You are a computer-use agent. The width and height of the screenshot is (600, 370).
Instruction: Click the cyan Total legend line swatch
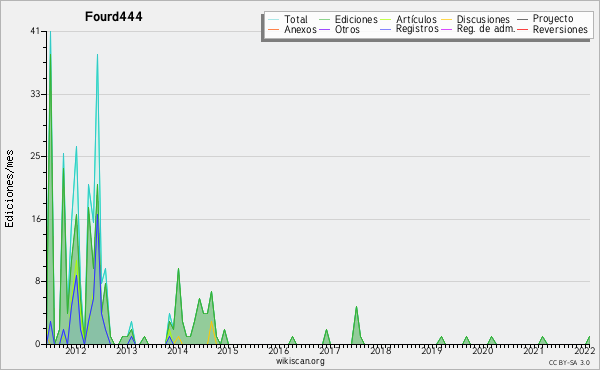[273, 20]
